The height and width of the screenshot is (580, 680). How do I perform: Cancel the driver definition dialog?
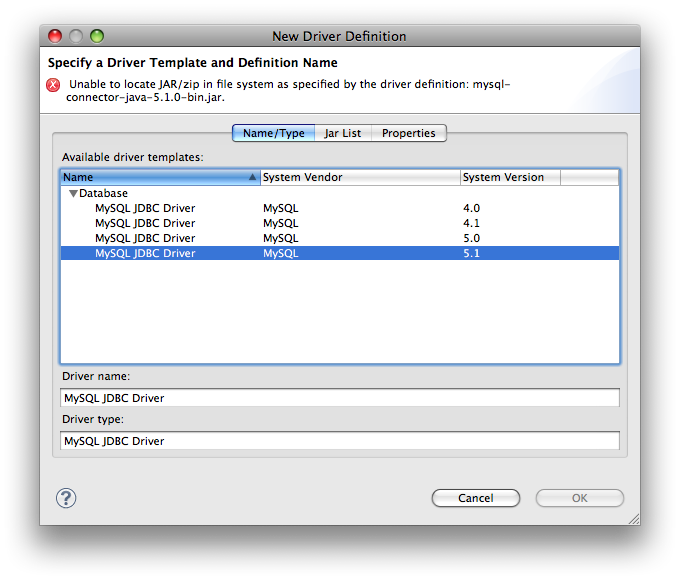click(x=476, y=498)
